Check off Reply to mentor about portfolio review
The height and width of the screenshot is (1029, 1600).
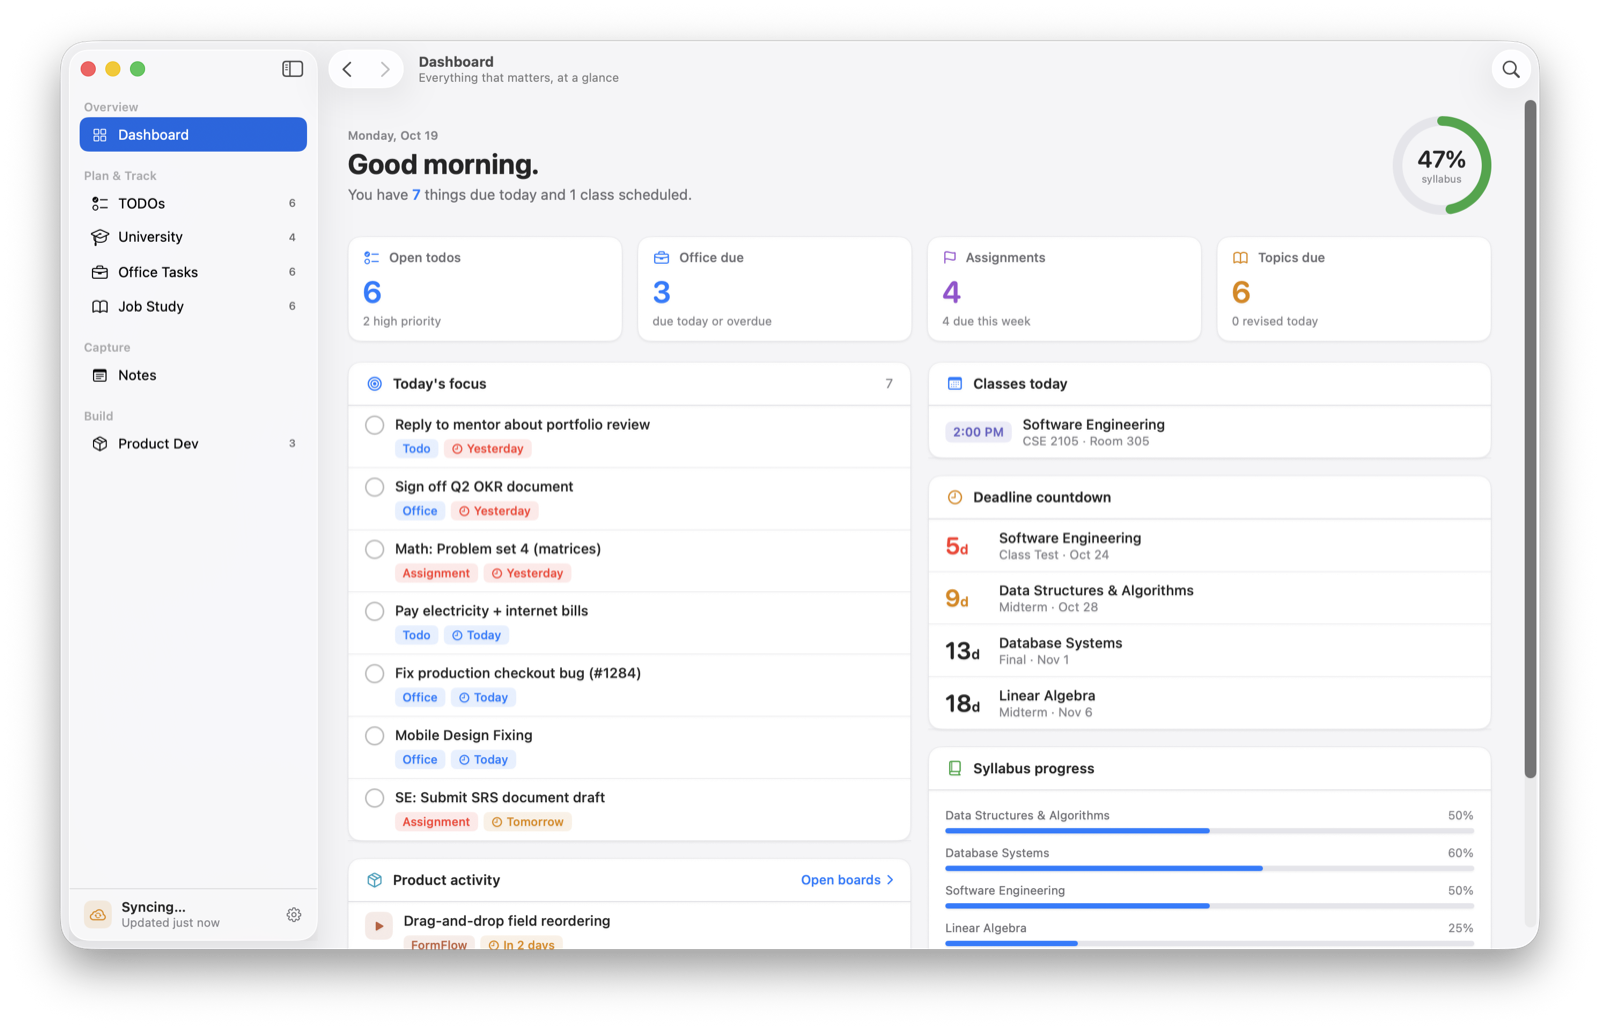[374, 425]
